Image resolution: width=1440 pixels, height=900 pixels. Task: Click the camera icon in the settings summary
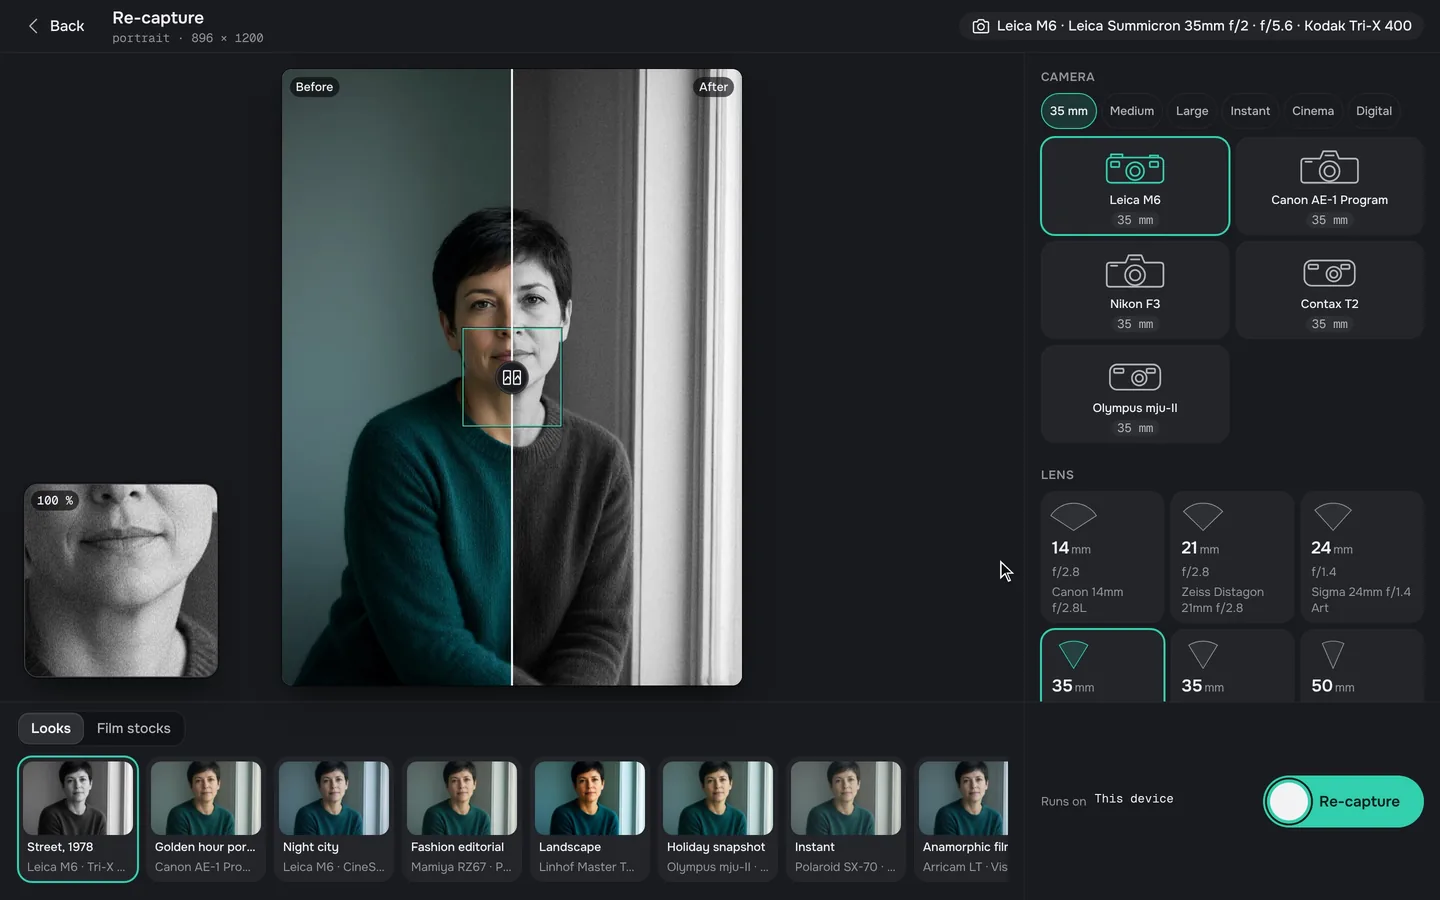(981, 26)
